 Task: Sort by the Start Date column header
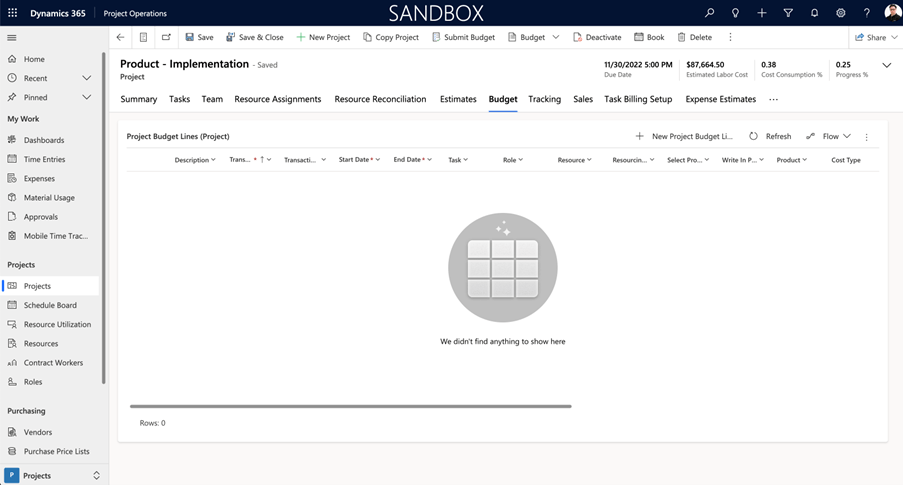pyautogui.click(x=354, y=160)
